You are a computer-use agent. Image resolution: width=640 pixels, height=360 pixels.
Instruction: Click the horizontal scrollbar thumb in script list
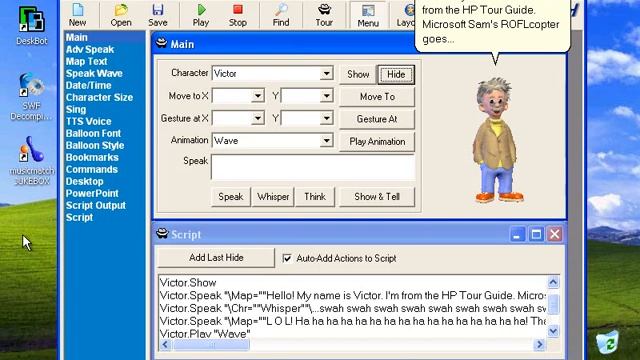click(x=211, y=345)
